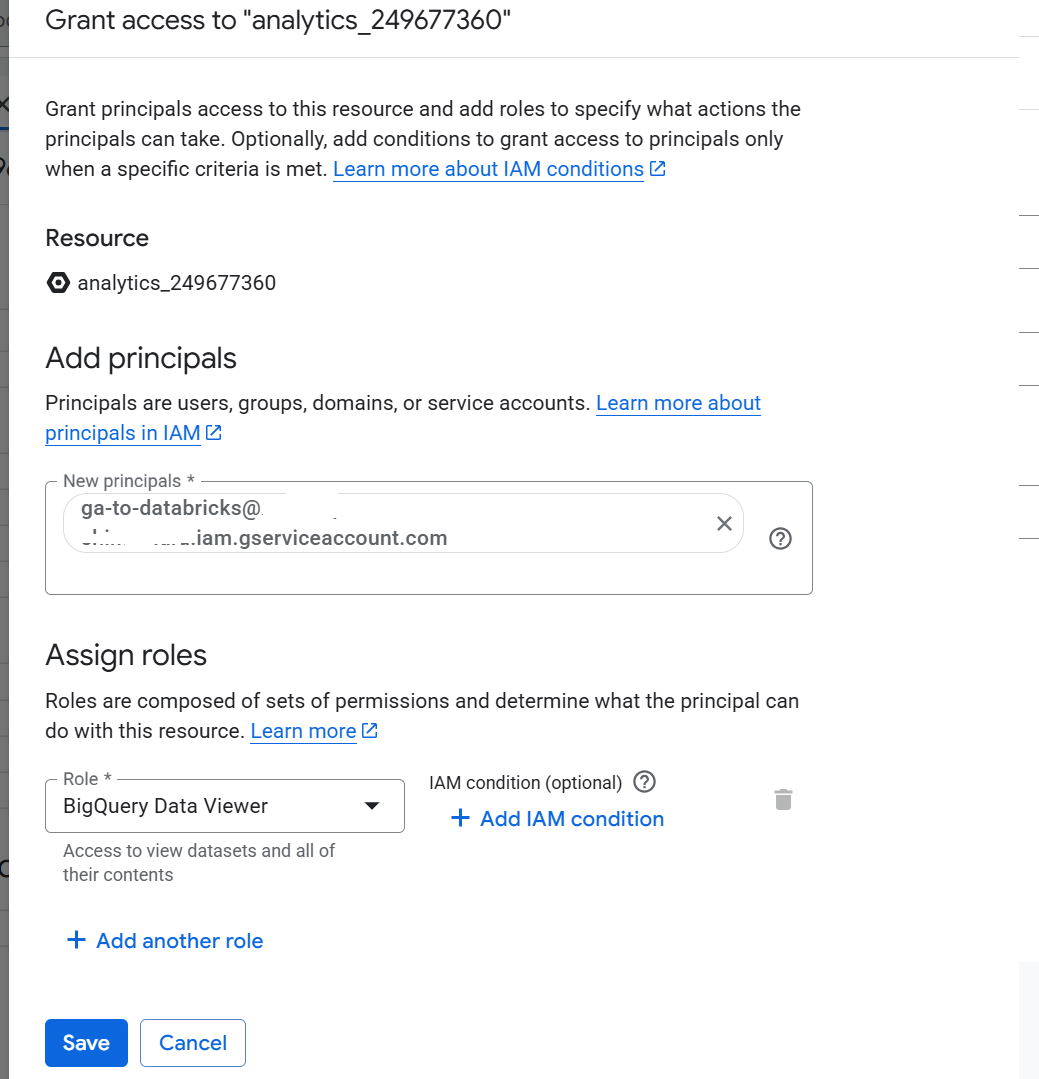Image resolution: width=1039 pixels, height=1079 pixels.
Task: Delete the role with the trash icon
Action: [784, 800]
